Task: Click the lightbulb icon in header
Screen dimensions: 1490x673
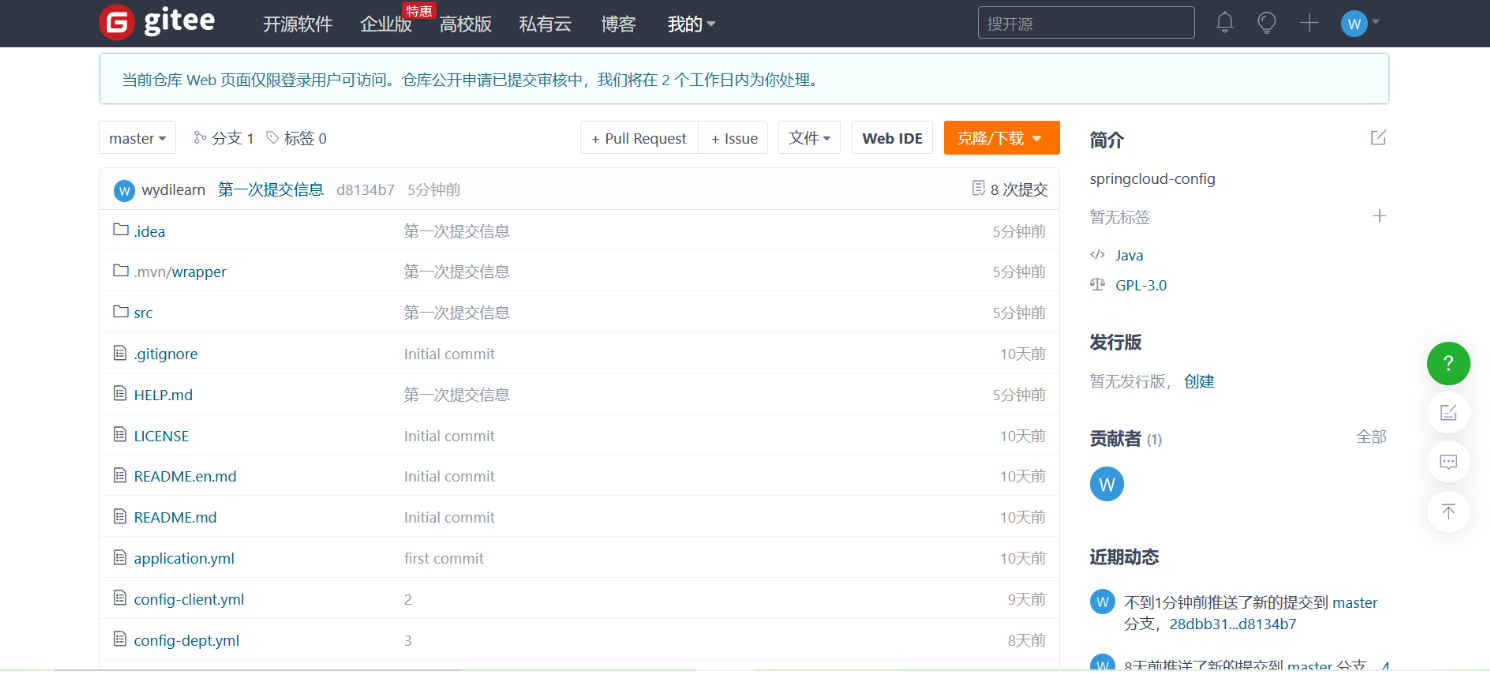Action: (x=1267, y=23)
